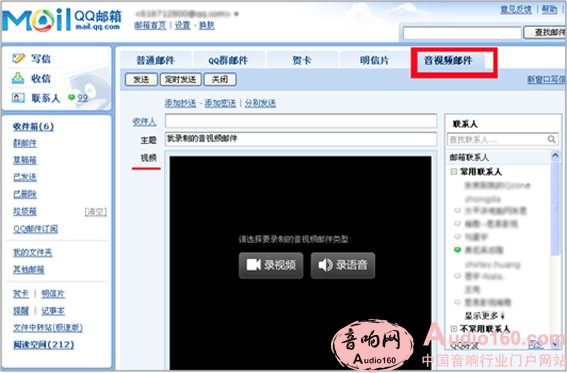Click the speaker record voice icon
The image size is (567, 373).
[x=325, y=265]
